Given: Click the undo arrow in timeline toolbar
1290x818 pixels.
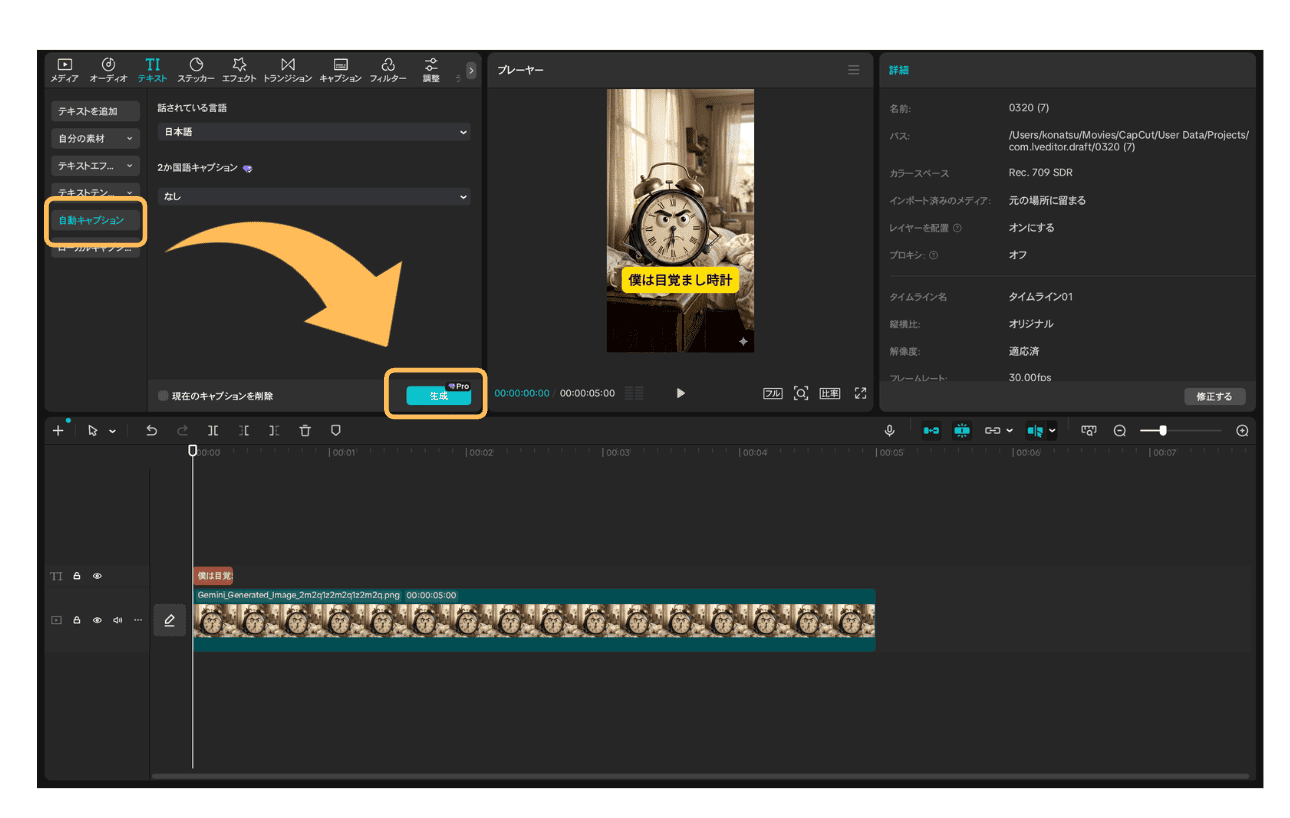Looking at the screenshot, I should [x=151, y=430].
